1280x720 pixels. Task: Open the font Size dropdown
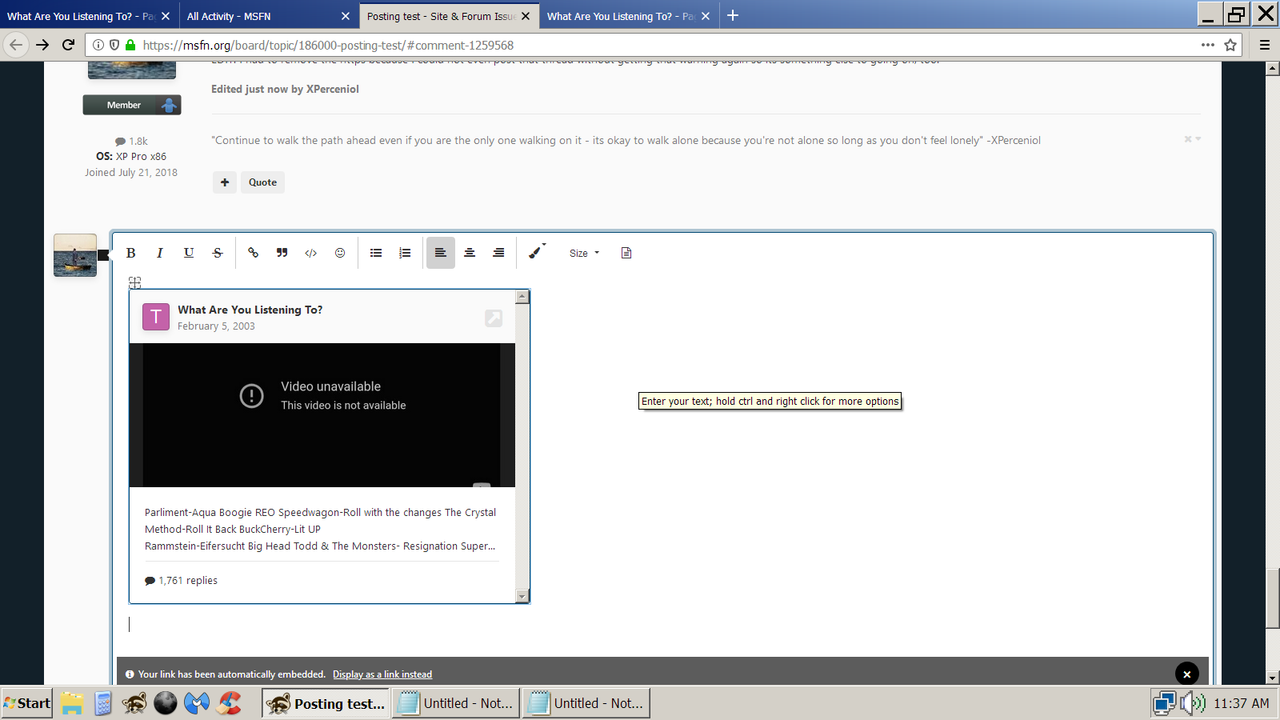coord(584,253)
